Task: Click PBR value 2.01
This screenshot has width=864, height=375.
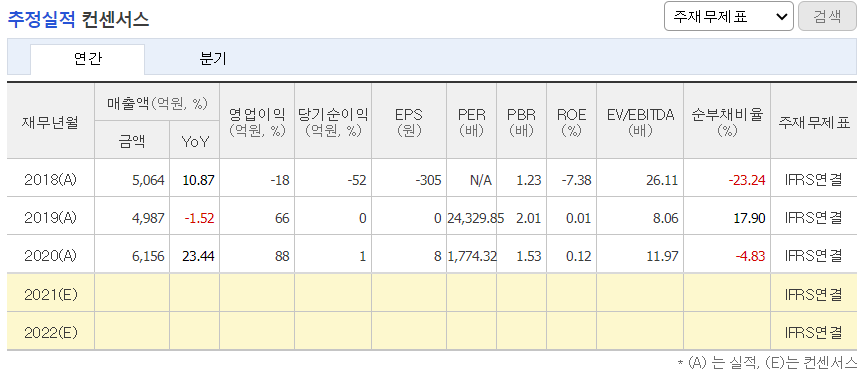Action: (x=530, y=218)
